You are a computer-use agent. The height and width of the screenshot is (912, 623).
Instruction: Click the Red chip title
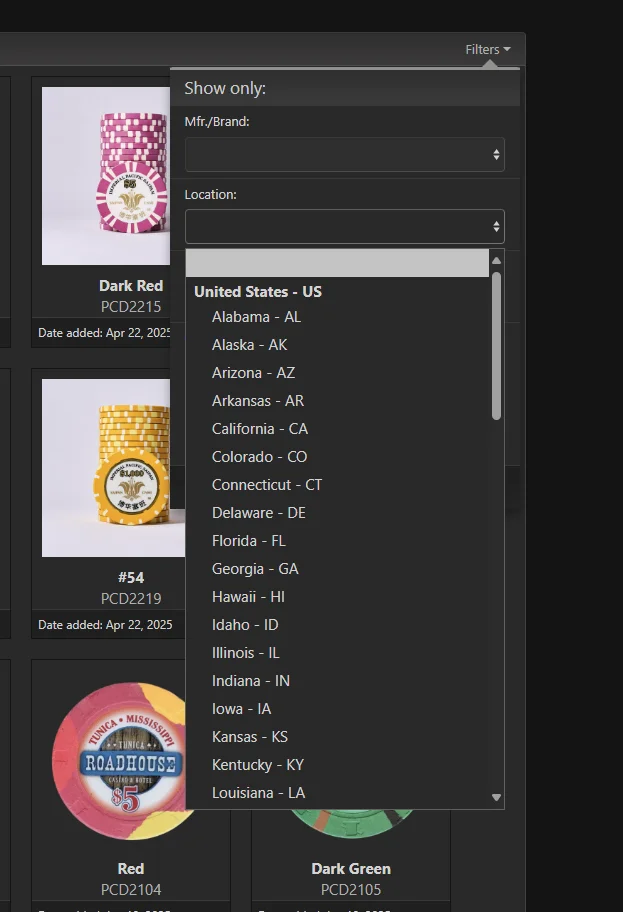(x=131, y=868)
